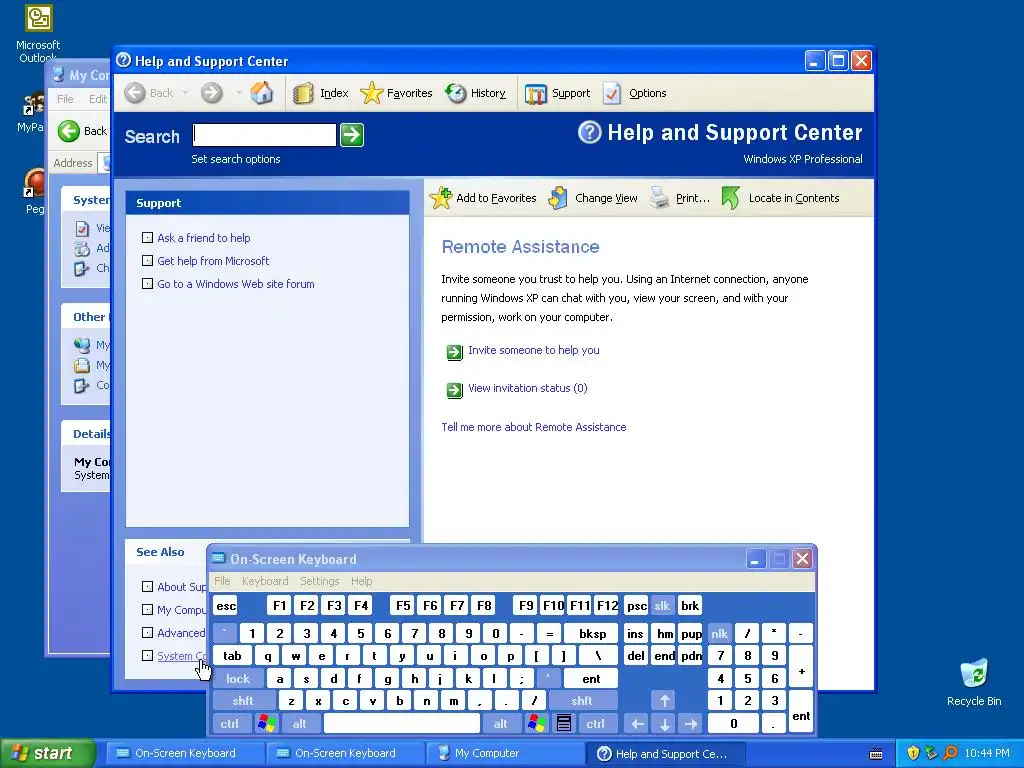Toggle left shft key on keyboard
The width and height of the screenshot is (1024, 768).
pyautogui.click(x=243, y=701)
